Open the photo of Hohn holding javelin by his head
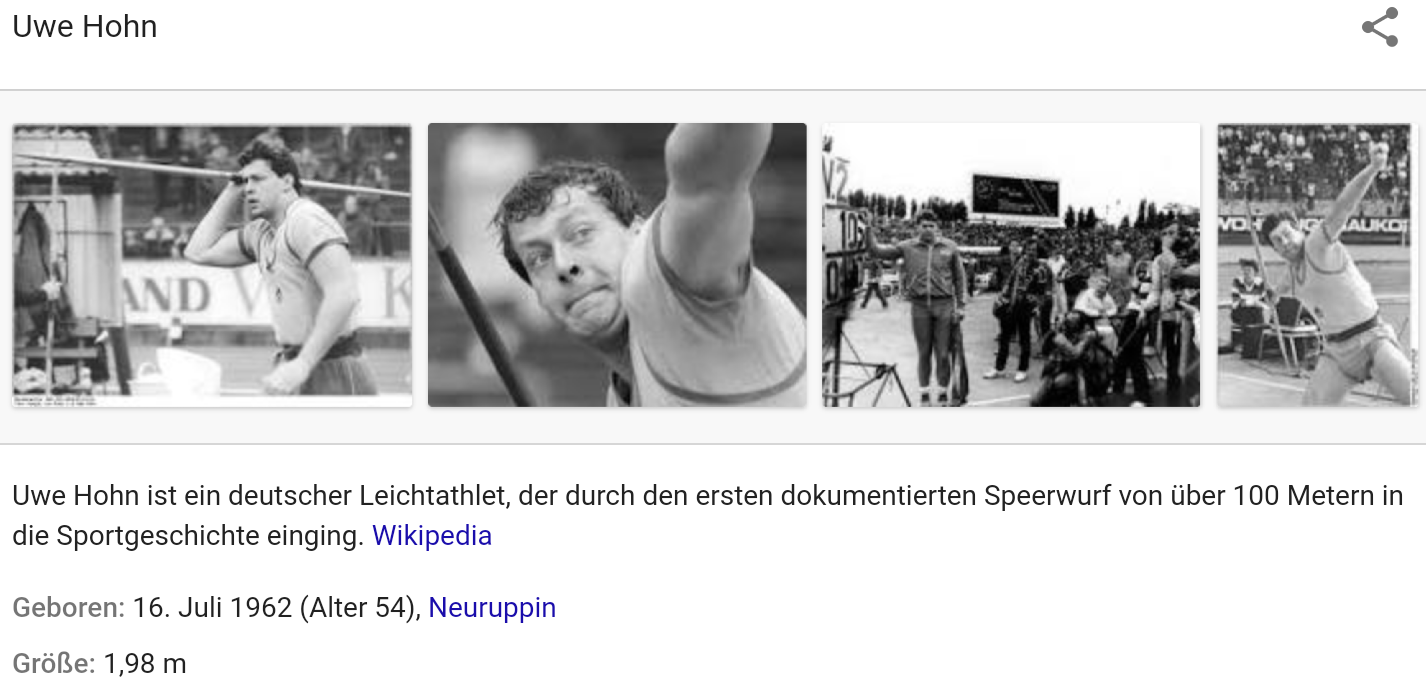The width and height of the screenshot is (1426, 687). [x=212, y=265]
